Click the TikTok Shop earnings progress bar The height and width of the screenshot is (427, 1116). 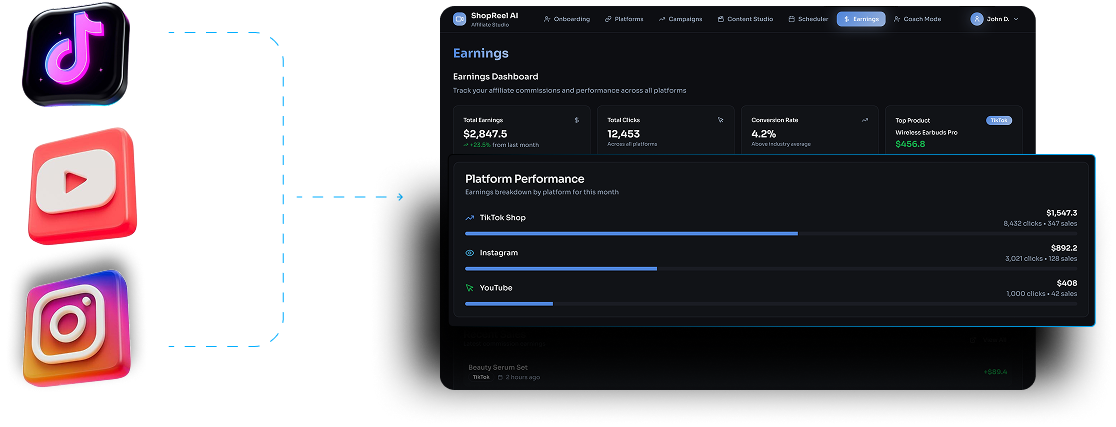click(631, 233)
